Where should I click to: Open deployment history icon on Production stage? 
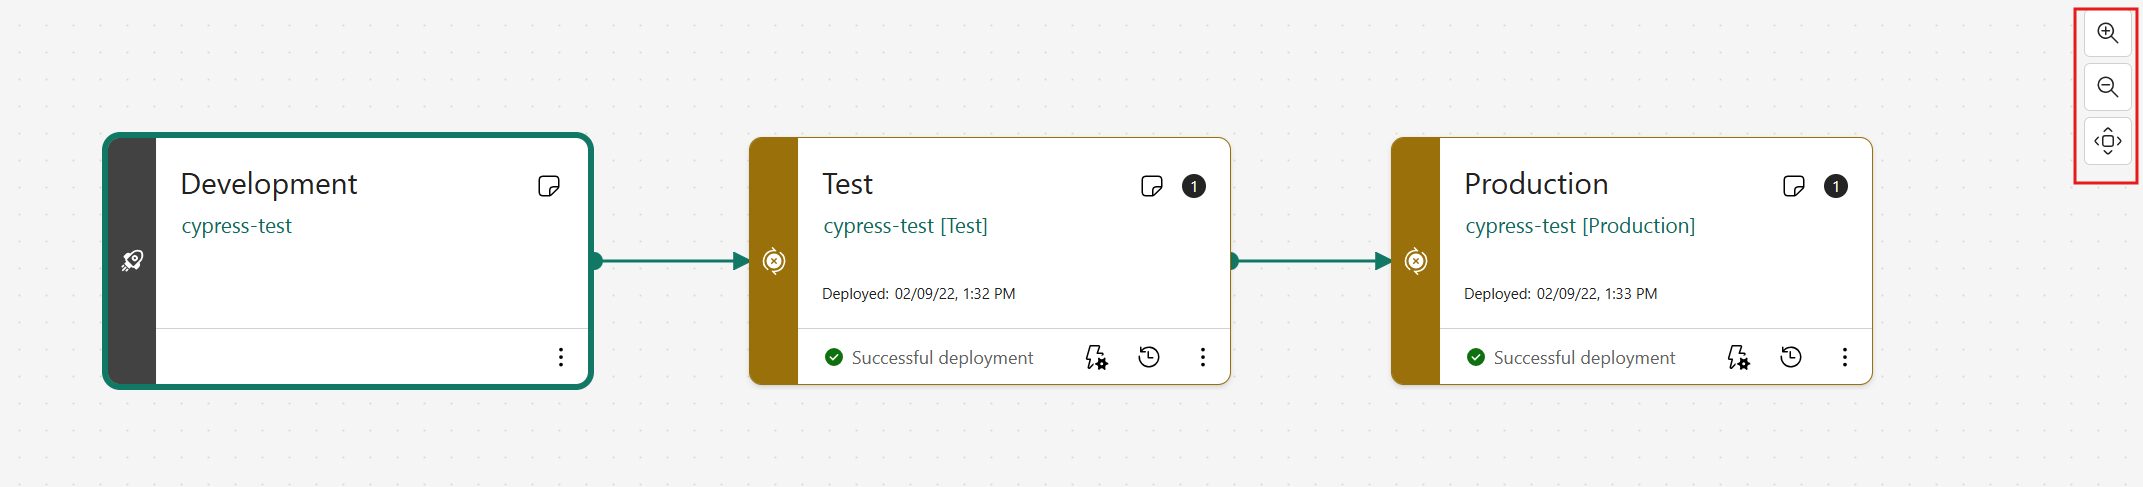1791,357
